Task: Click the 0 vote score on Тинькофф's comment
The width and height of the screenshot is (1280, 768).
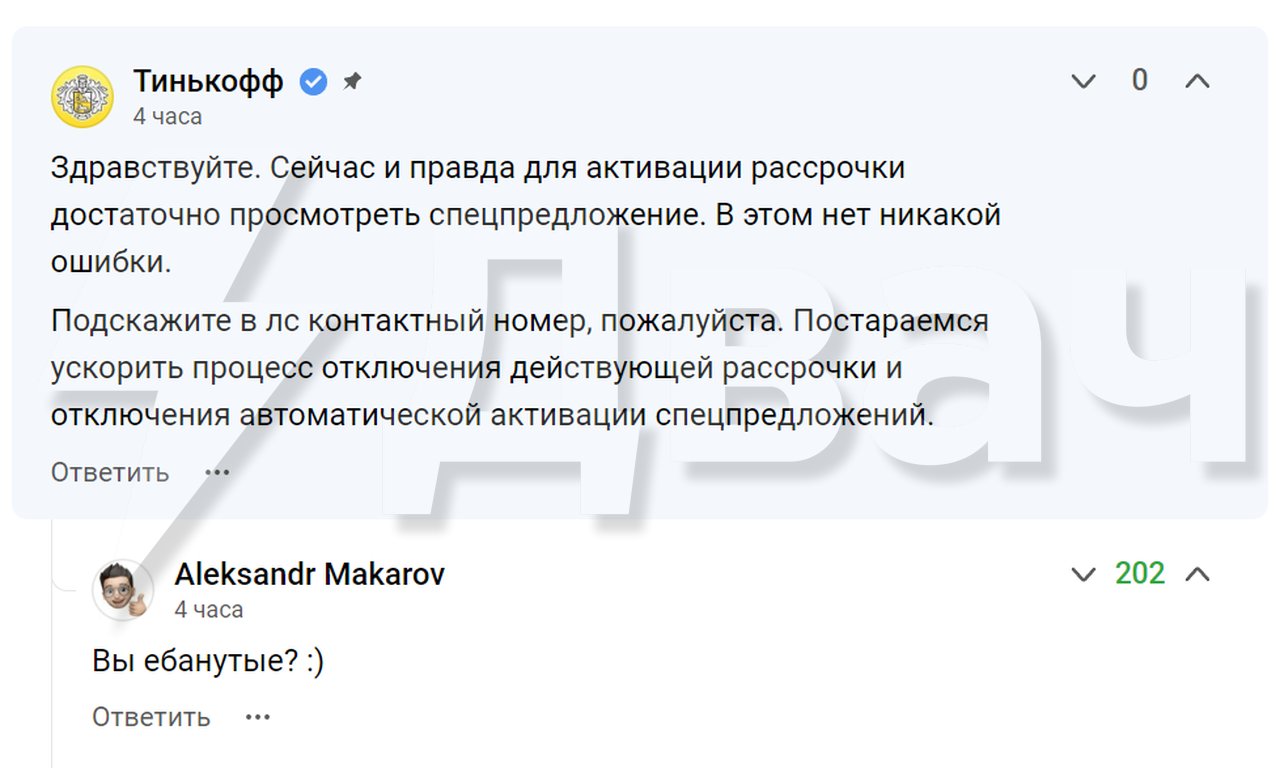Action: pyautogui.click(x=1140, y=81)
